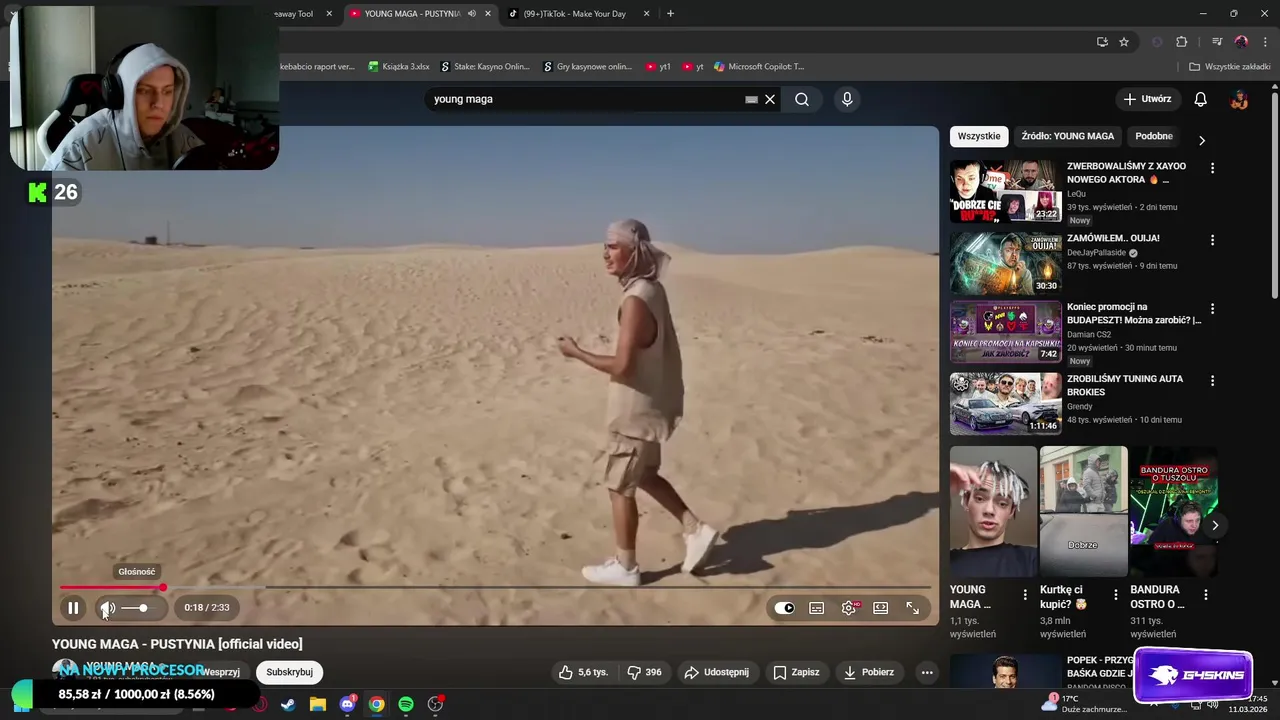Open Spotify from the taskbar
Screen dimensions: 1280x720
point(406,704)
